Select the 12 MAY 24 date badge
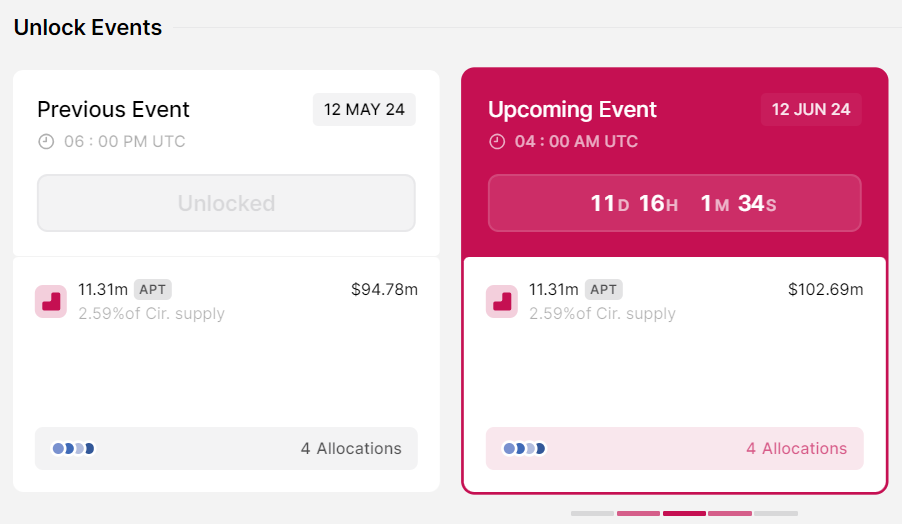902x524 pixels. [x=364, y=110]
